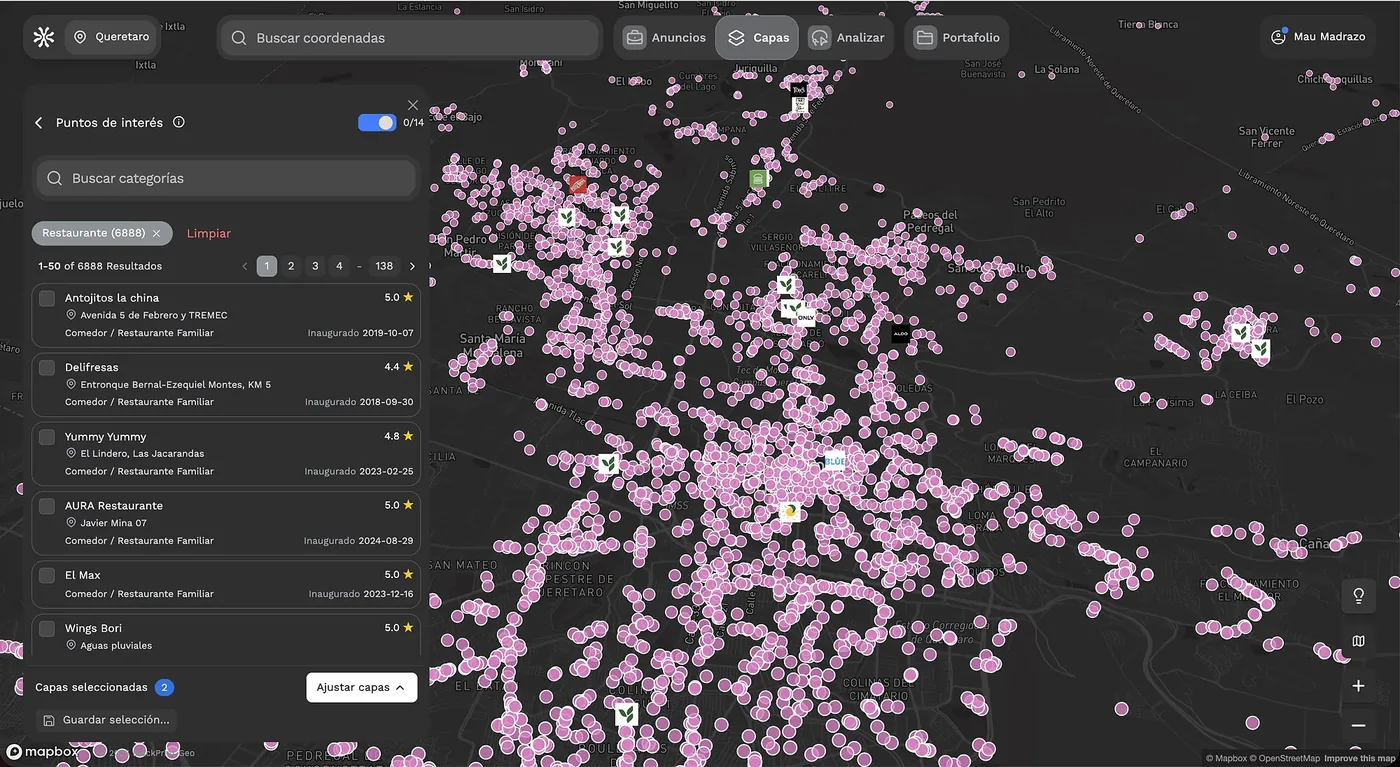This screenshot has height=767, width=1400.
Task: Click address Avenida 5 de Febrero y TREMEC
Action: 154,315
